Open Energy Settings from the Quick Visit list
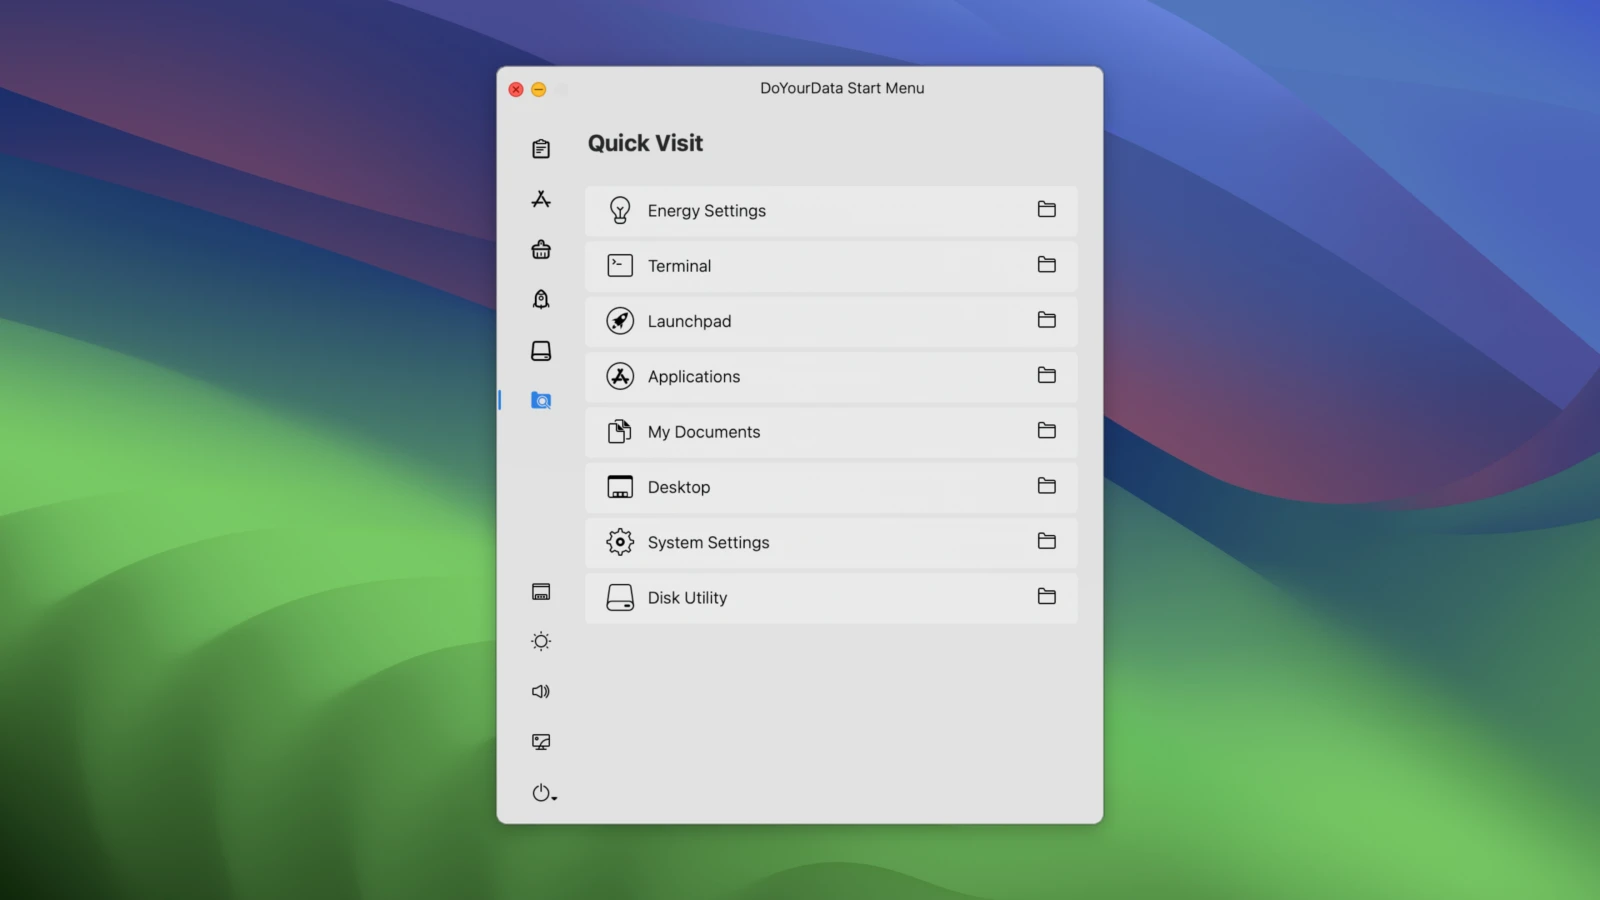1600x900 pixels. [706, 211]
